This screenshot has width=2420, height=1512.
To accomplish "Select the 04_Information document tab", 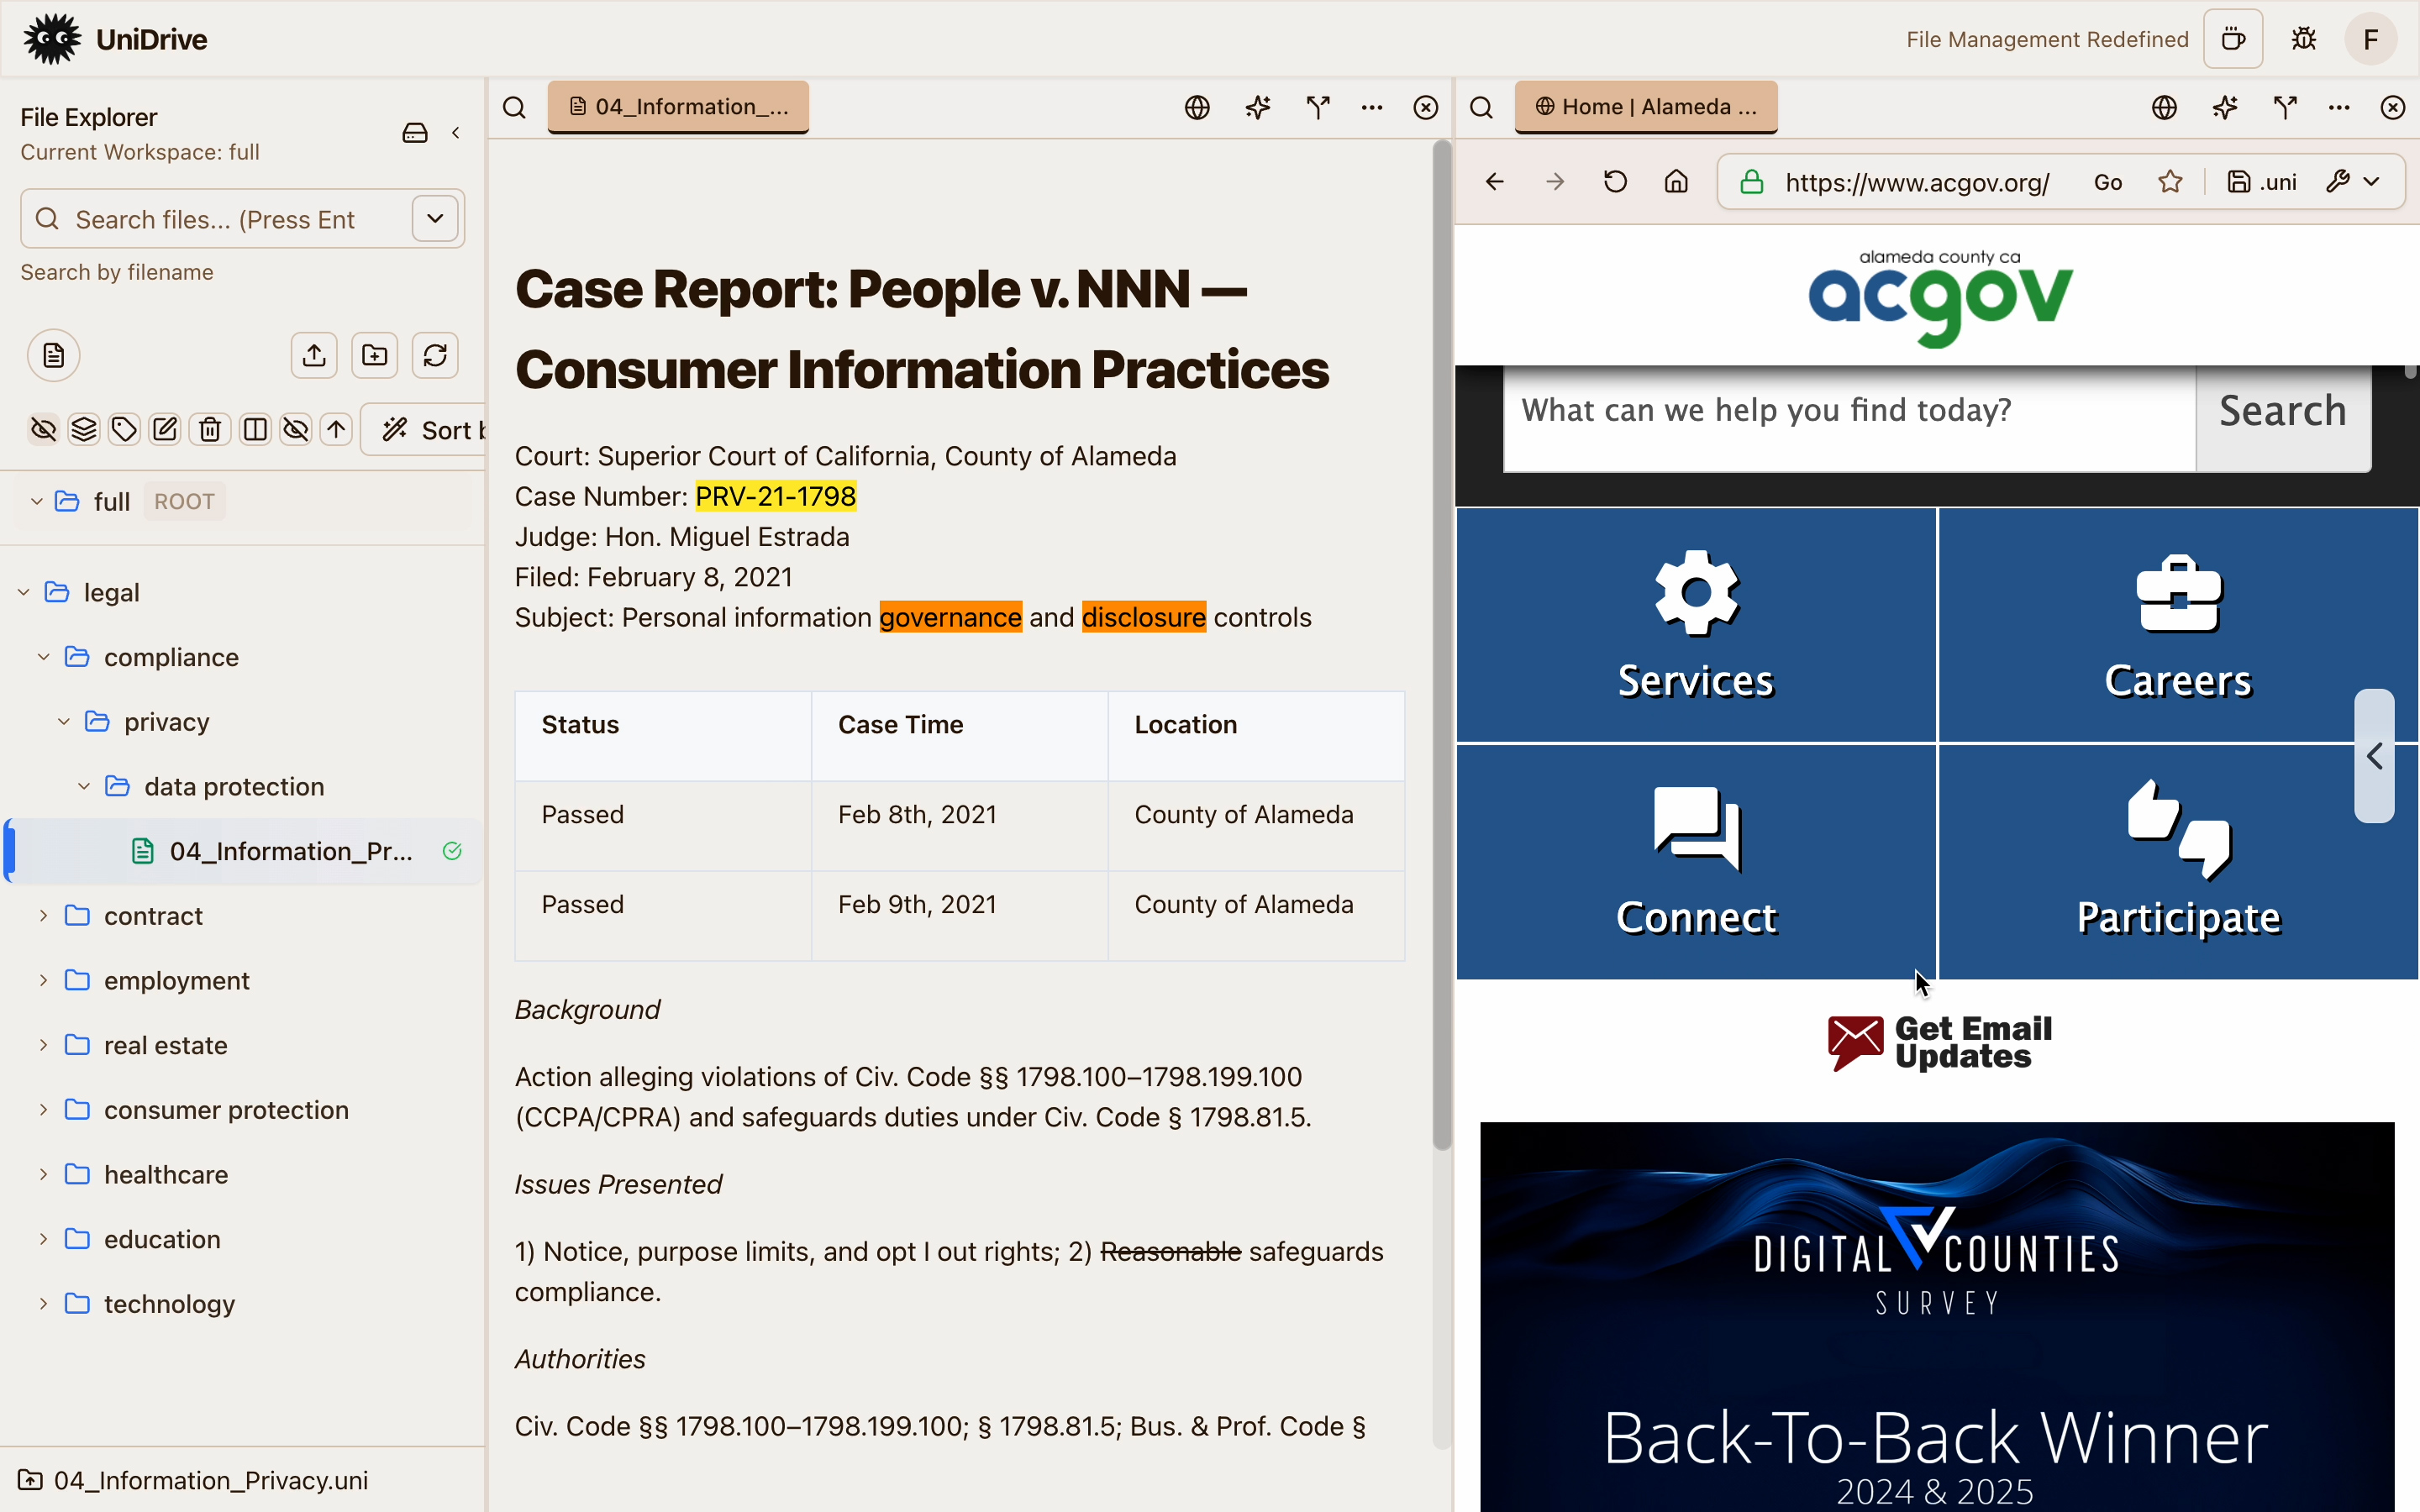I will pyautogui.click(x=678, y=107).
